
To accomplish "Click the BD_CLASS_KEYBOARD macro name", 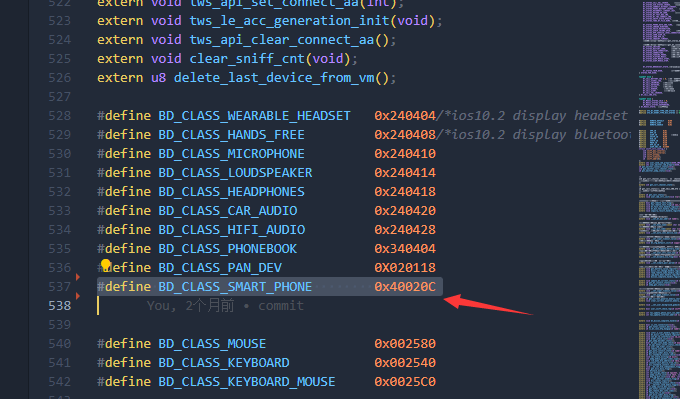I will click(224, 363).
